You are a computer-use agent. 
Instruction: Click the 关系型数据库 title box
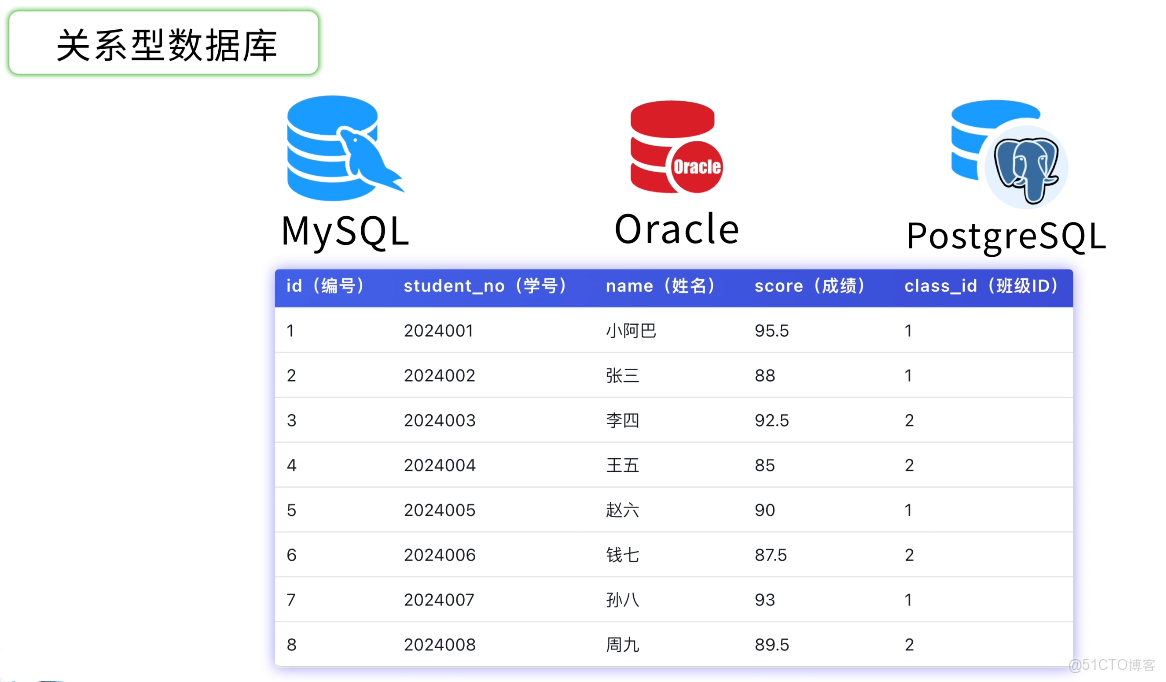pos(163,42)
